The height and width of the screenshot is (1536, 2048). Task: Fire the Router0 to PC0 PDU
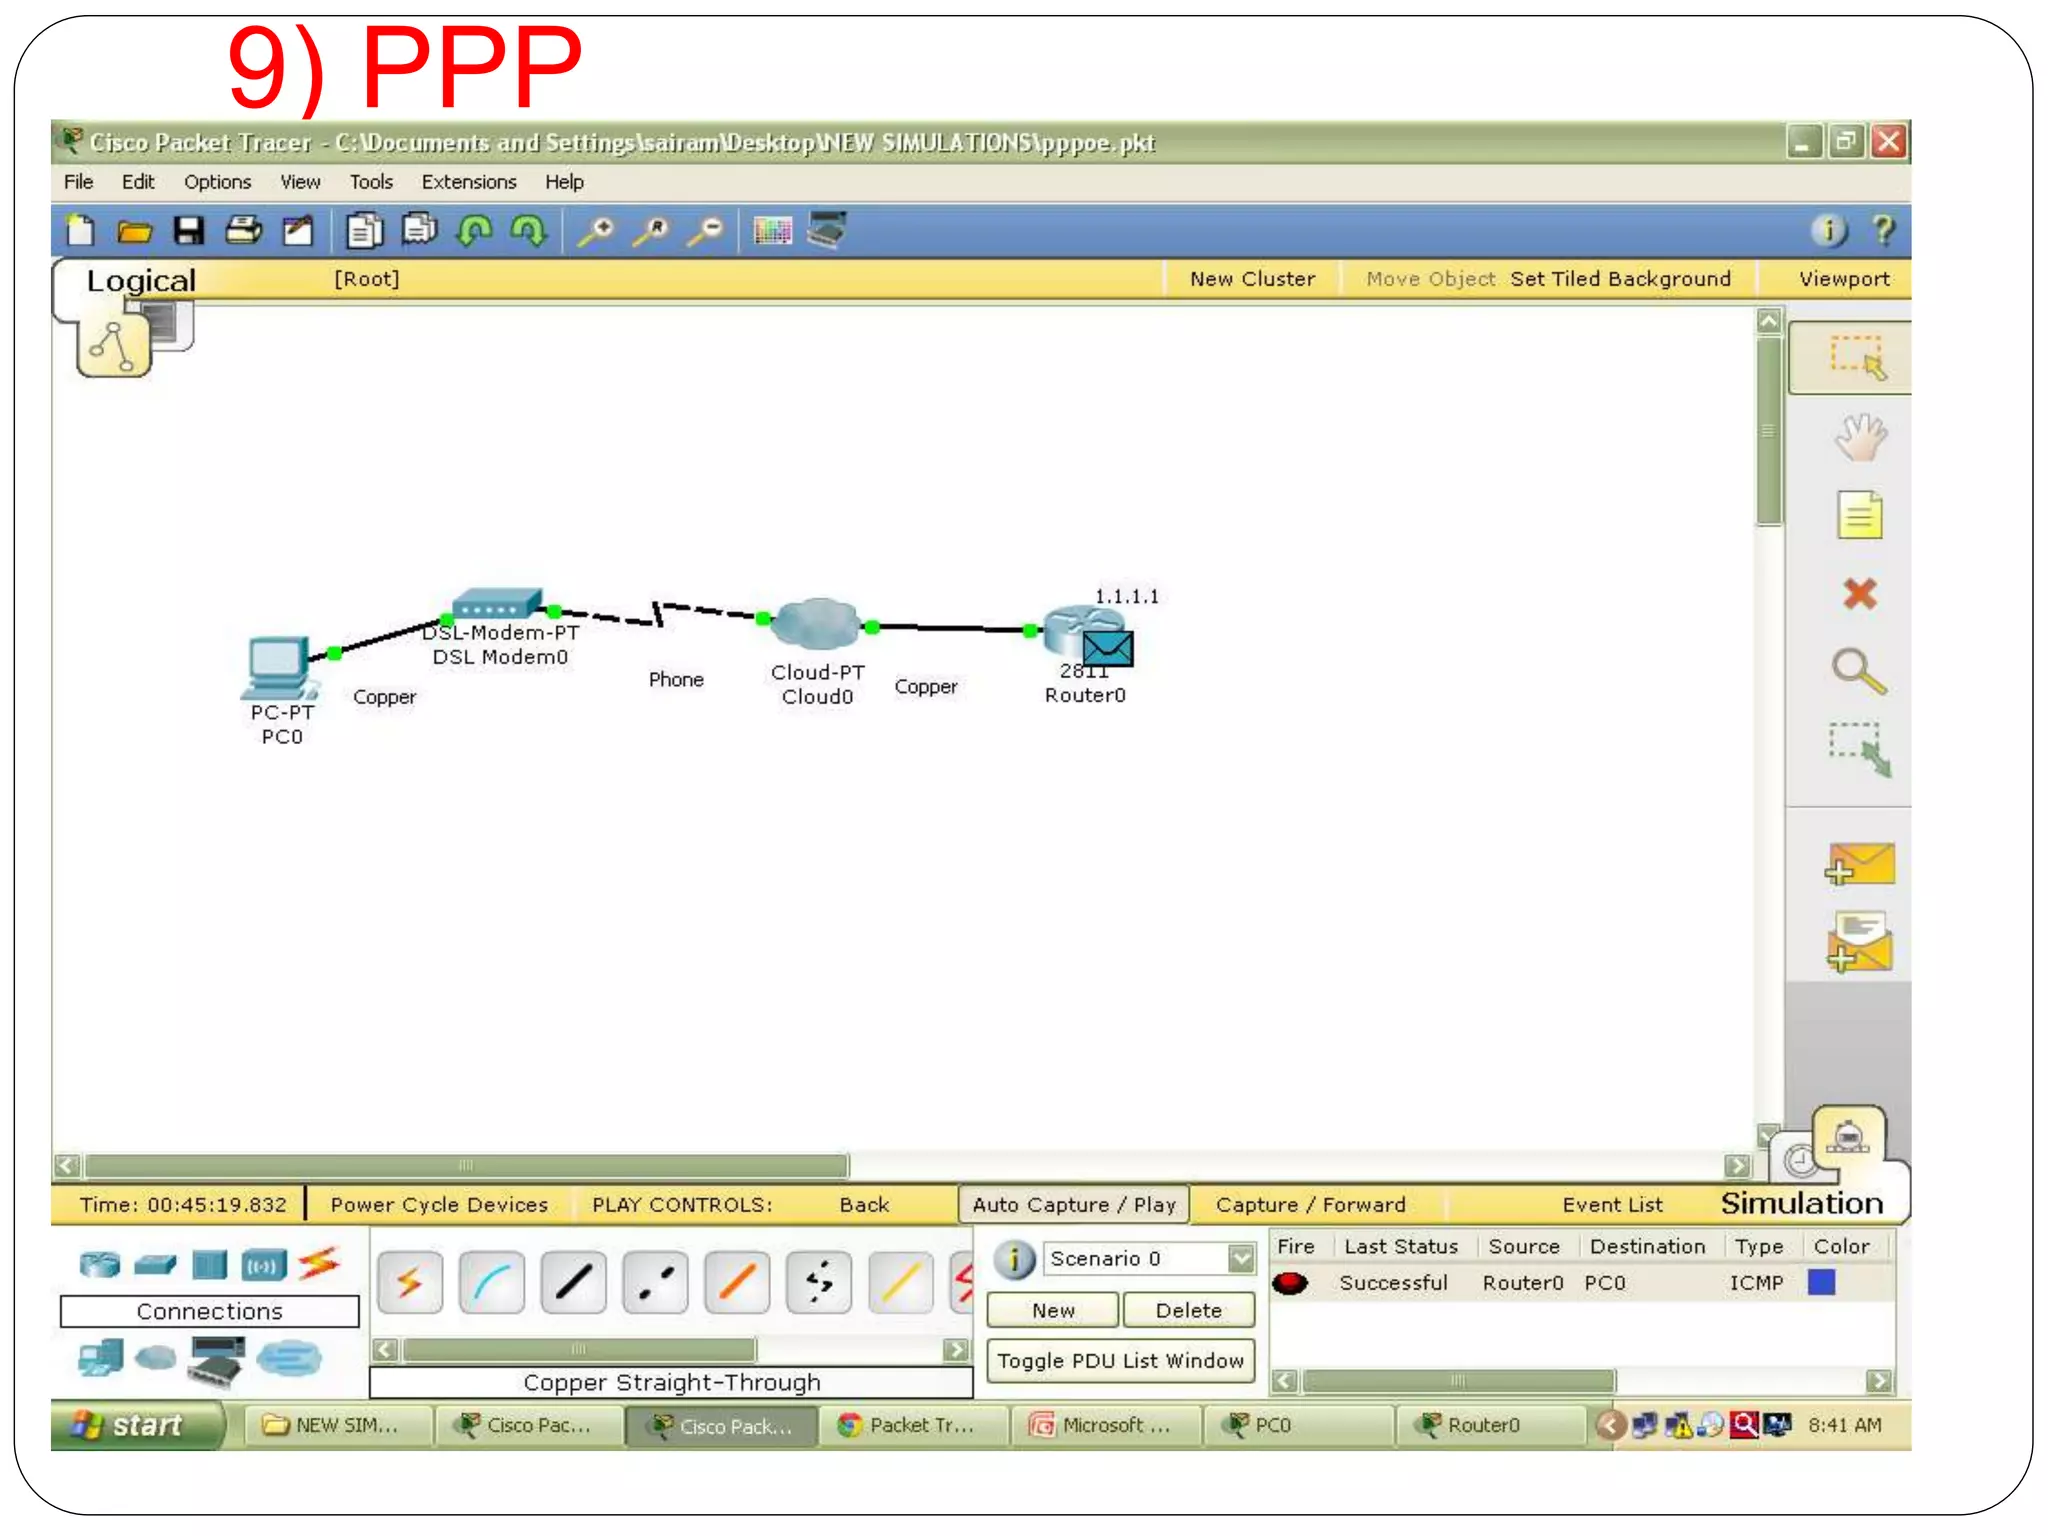(x=1290, y=1282)
